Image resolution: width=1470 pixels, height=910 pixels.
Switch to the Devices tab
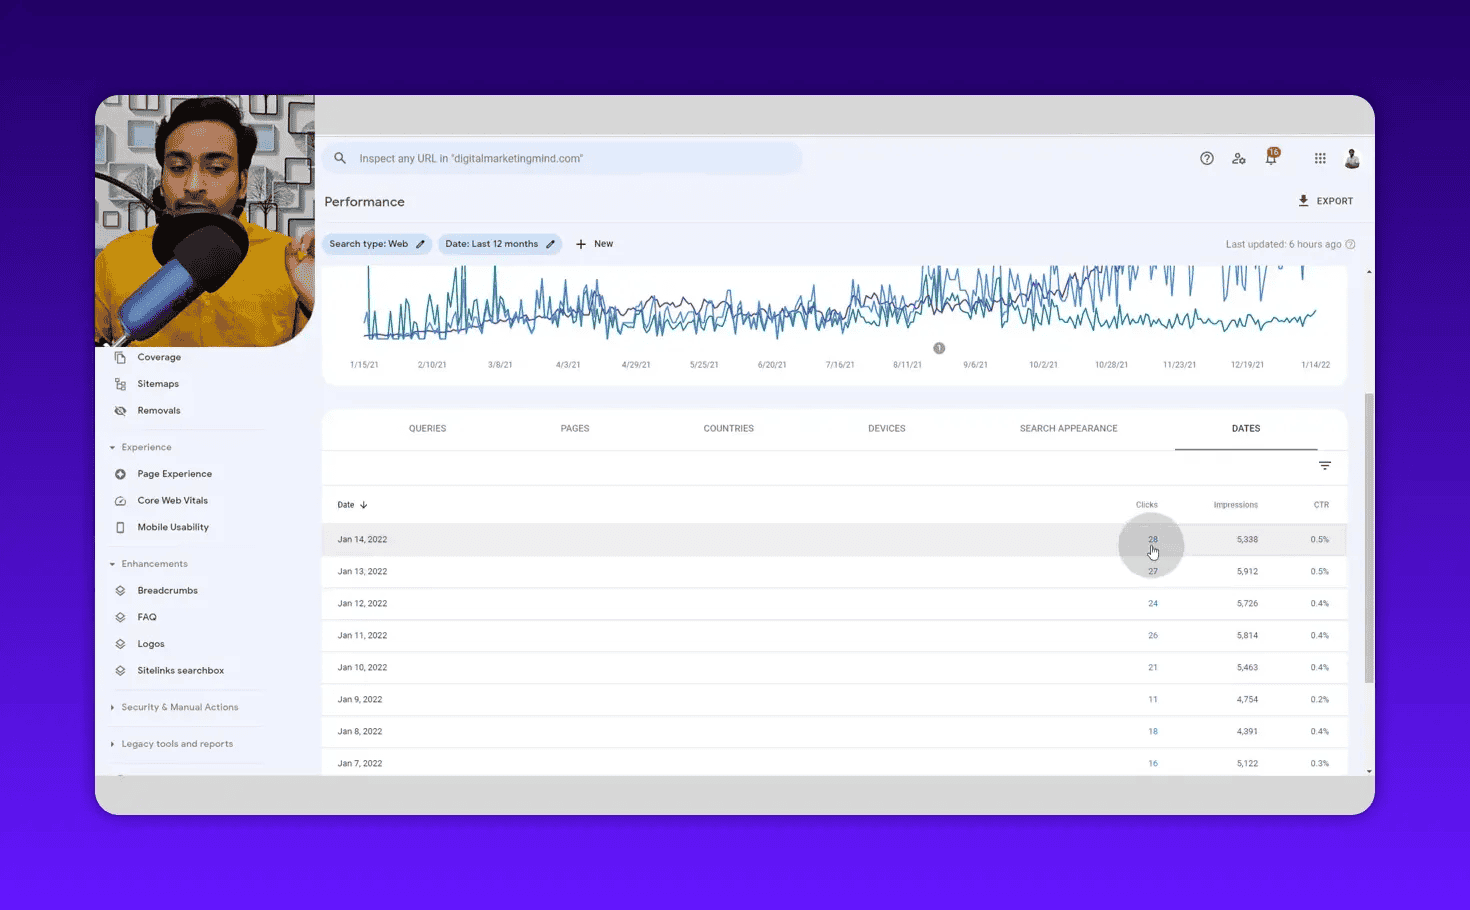point(886,428)
